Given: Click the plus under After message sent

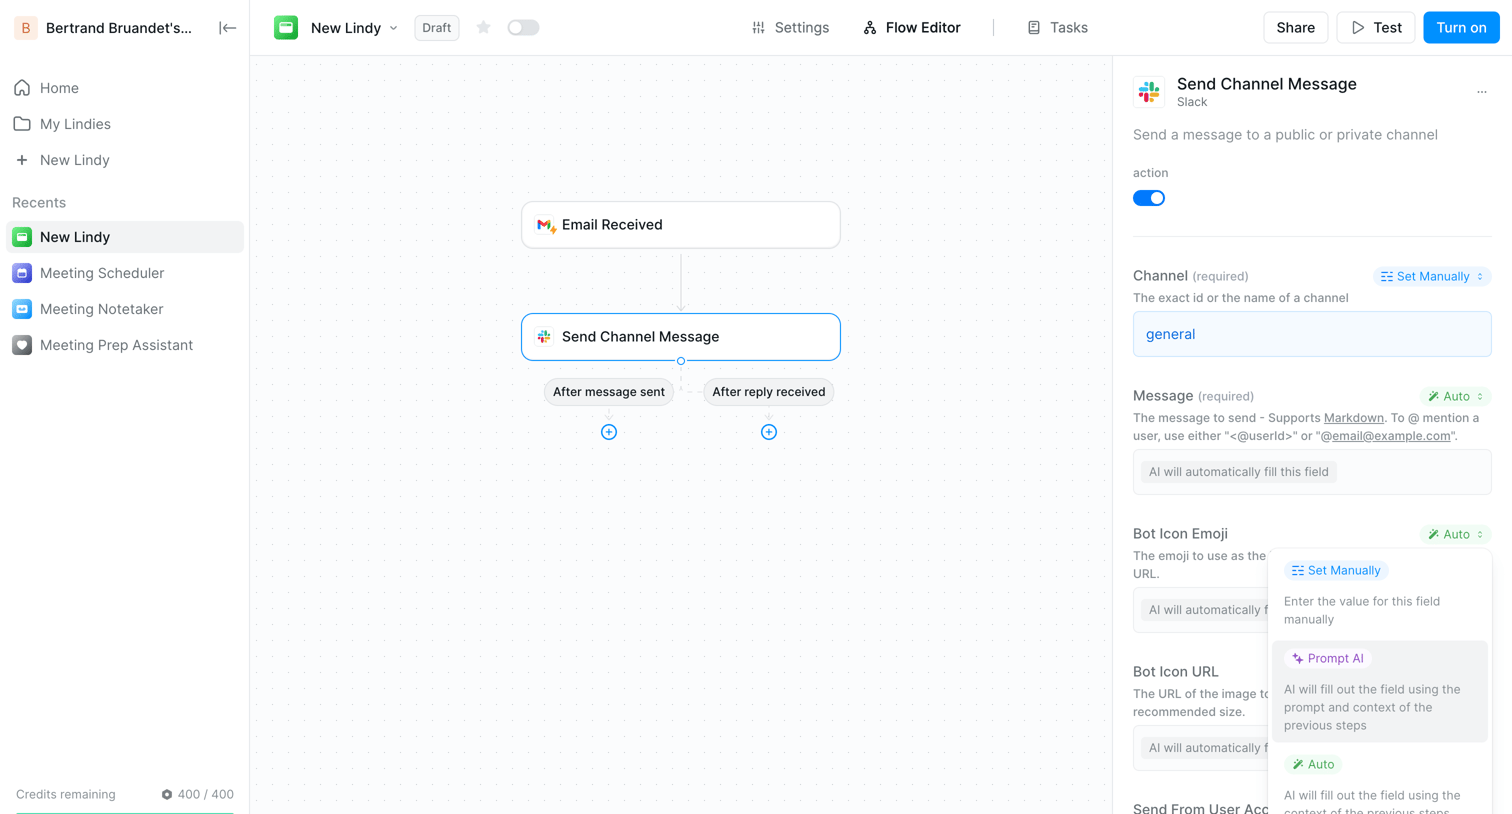Looking at the screenshot, I should click(609, 432).
